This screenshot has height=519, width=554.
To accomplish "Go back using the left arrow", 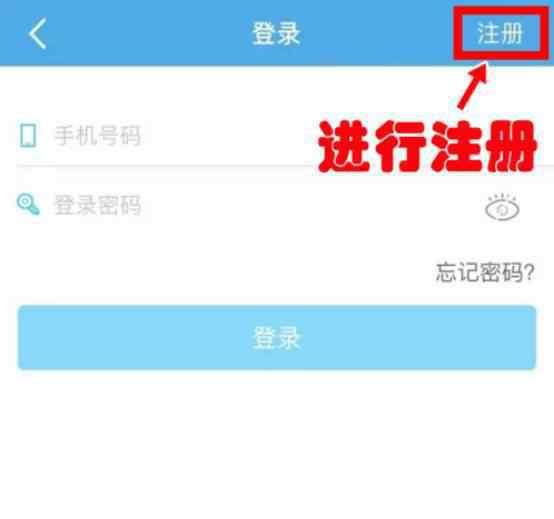I will point(37,34).
